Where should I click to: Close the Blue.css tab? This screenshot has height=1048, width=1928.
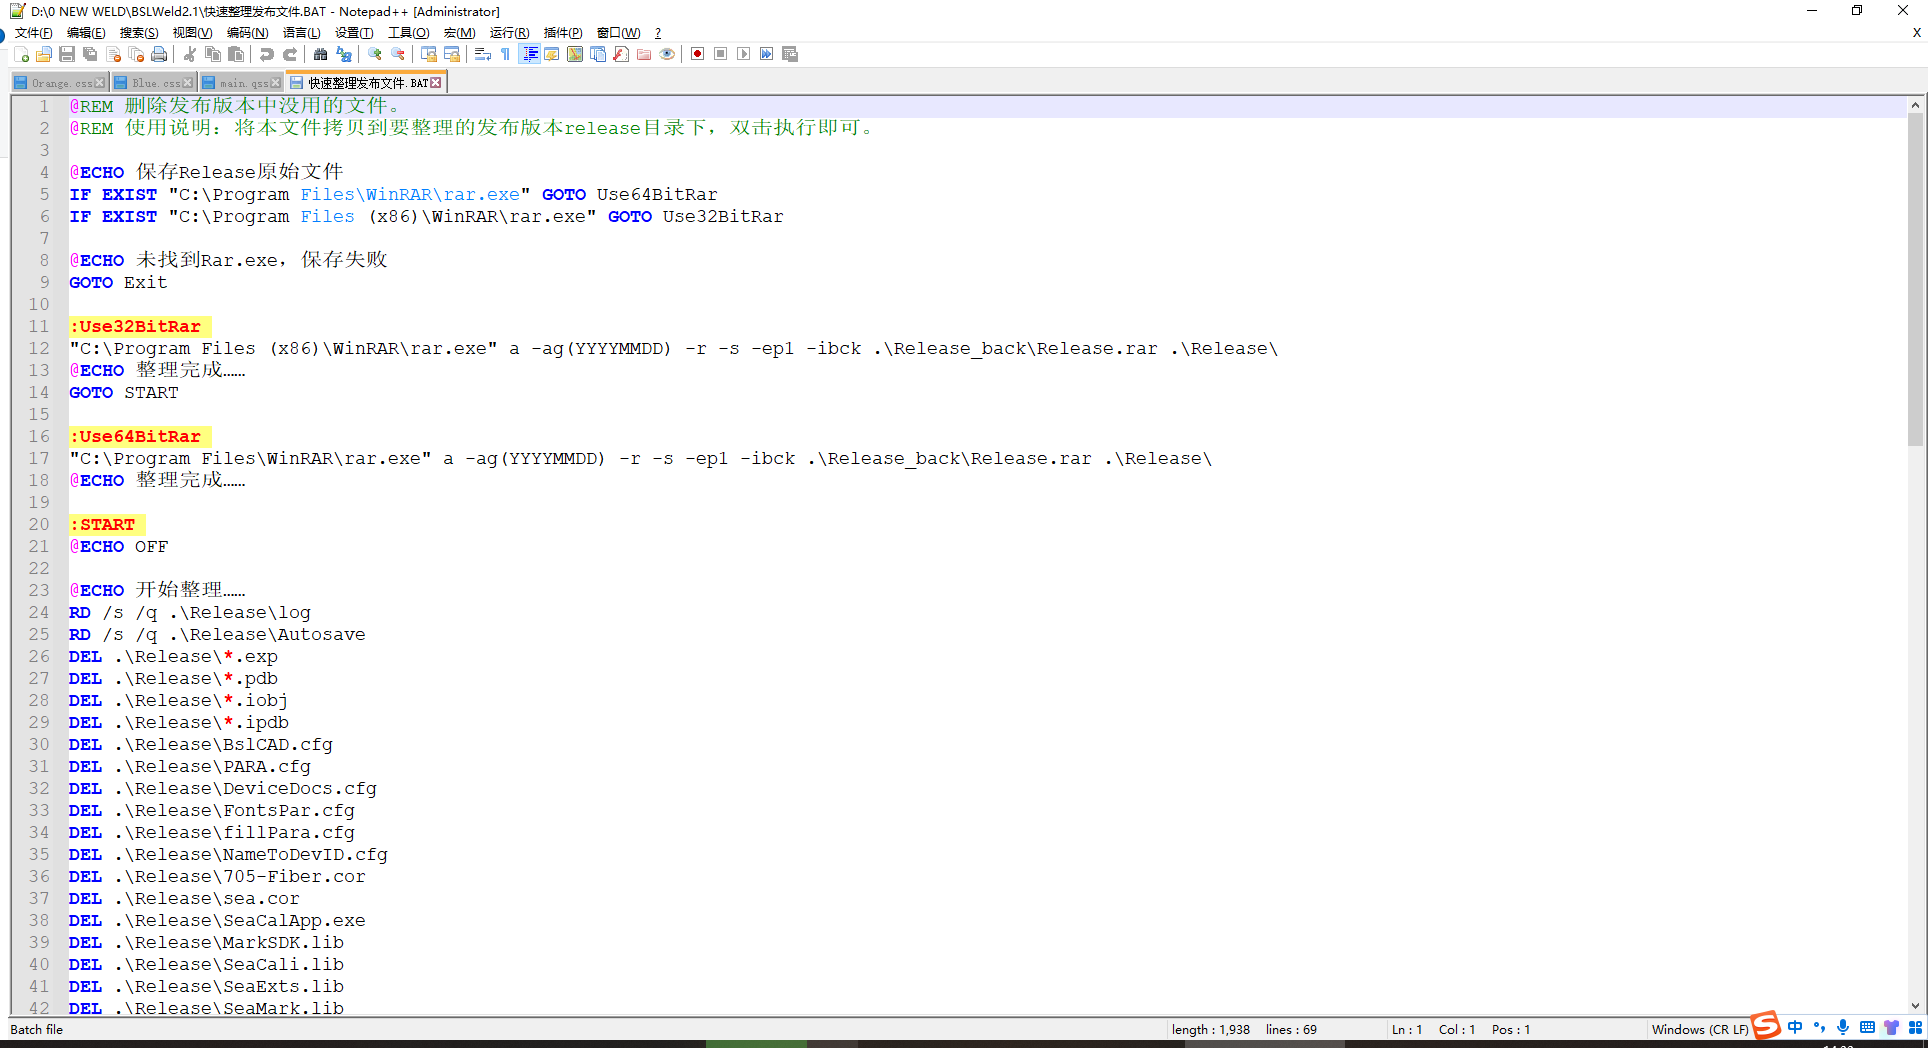(x=188, y=83)
